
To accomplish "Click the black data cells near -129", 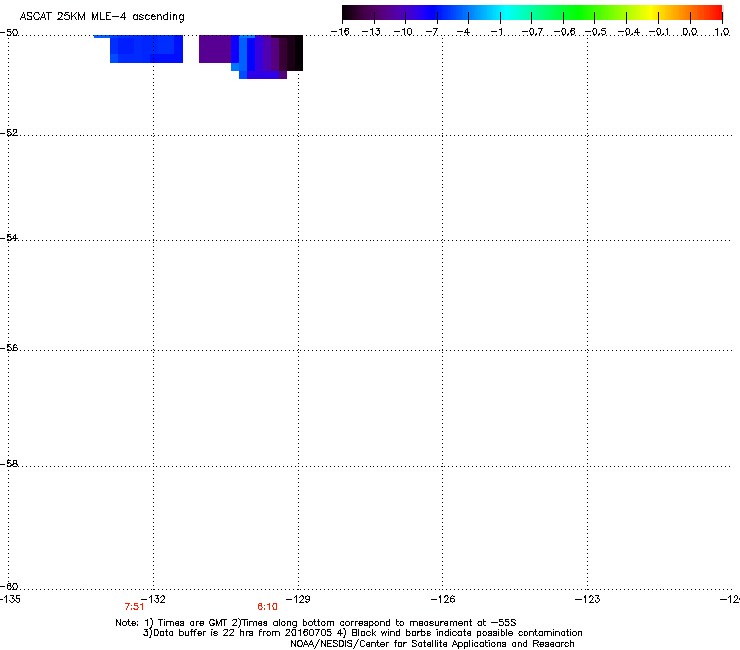I will pyautogui.click(x=292, y=53).
